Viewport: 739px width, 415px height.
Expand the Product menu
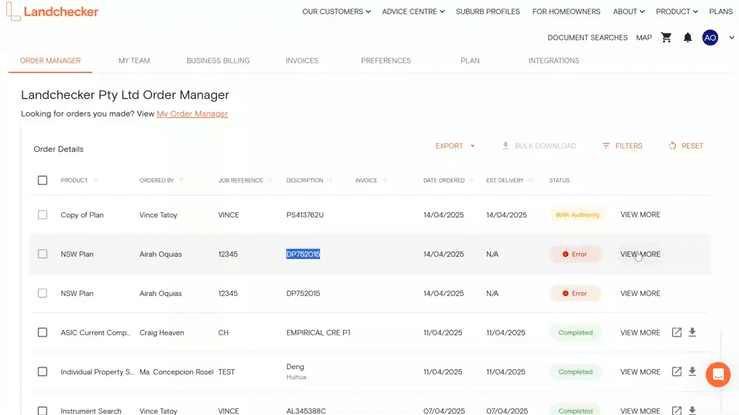(x=677, y=11)
